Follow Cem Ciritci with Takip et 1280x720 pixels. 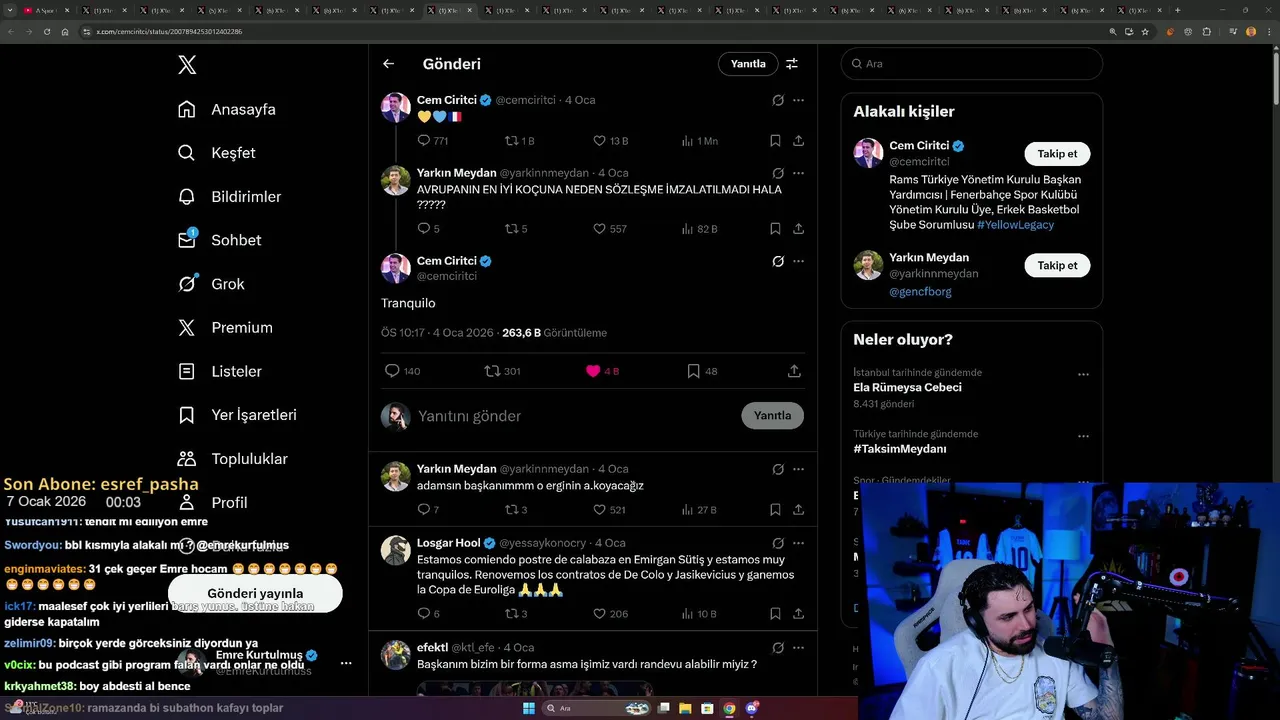pos(1057,154)
